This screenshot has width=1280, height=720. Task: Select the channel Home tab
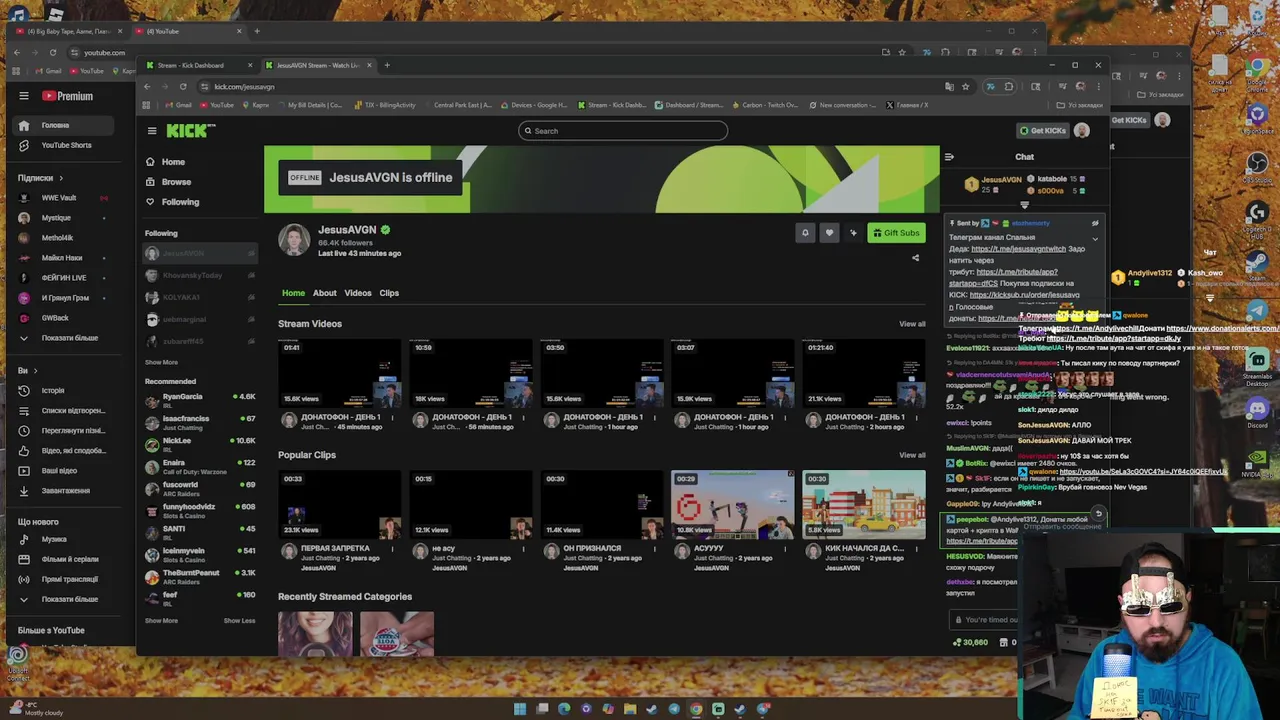(x=293, y=293)
